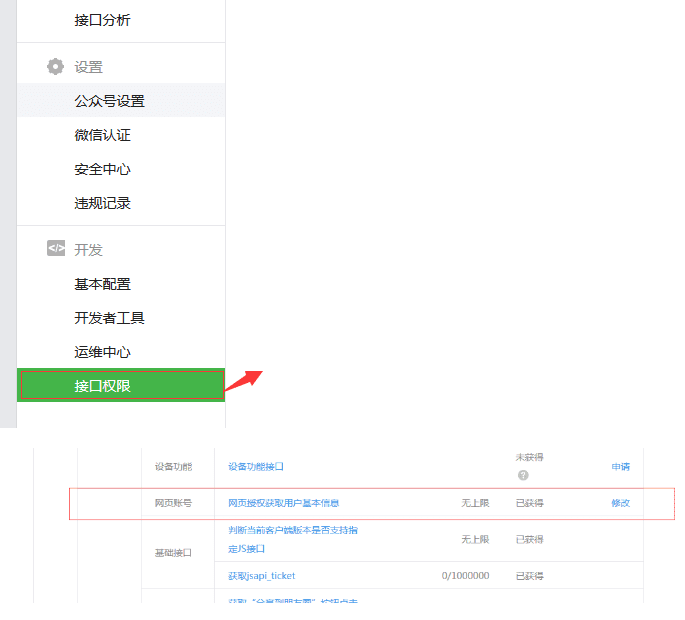Open 违规记录 menu entry
The height and width of the screenshot is (620, 685).
tap(102, 203)
